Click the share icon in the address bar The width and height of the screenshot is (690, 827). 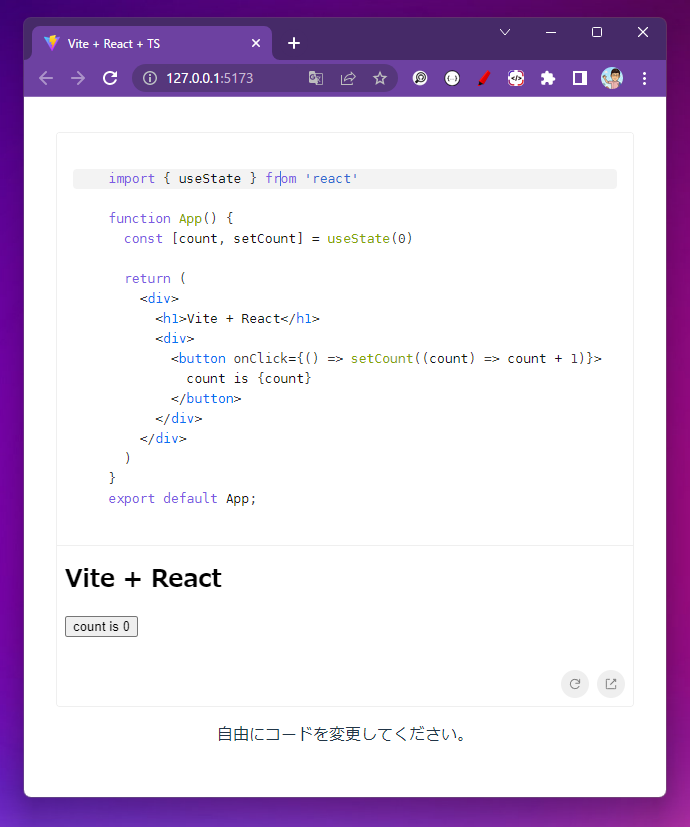tap(348, 77)
